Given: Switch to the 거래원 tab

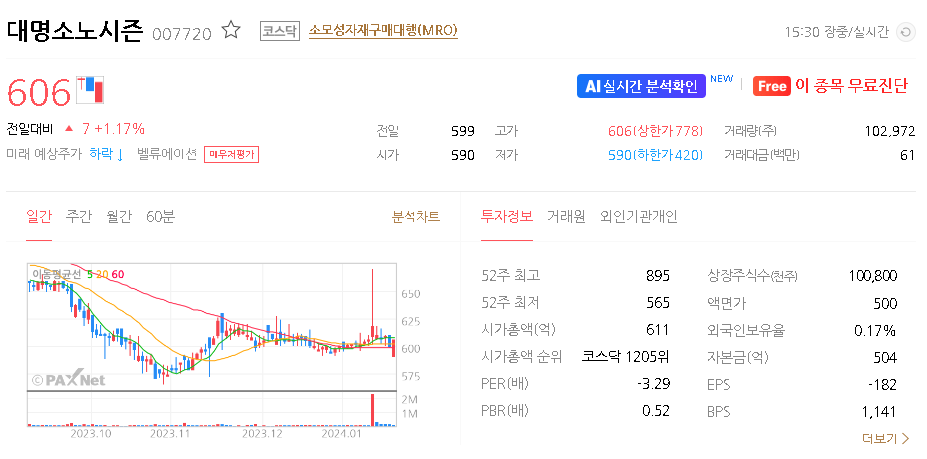Looking at the screenshot, I should [566, 216].
